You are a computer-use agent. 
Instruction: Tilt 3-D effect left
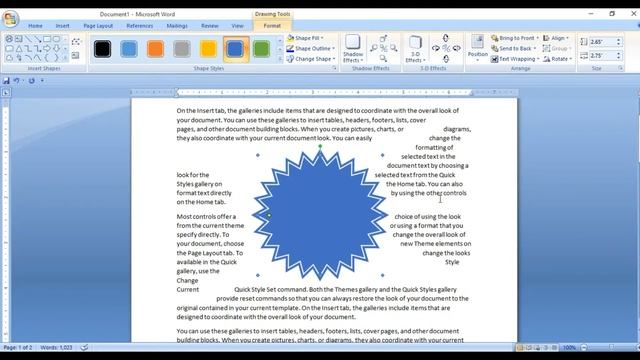tap(436, 49)
